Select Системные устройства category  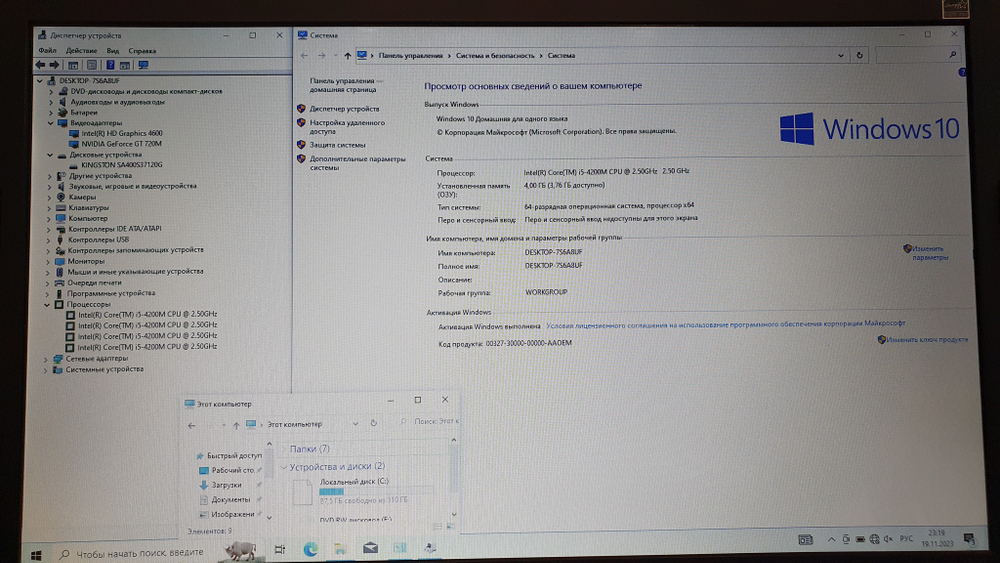point(105,369)
